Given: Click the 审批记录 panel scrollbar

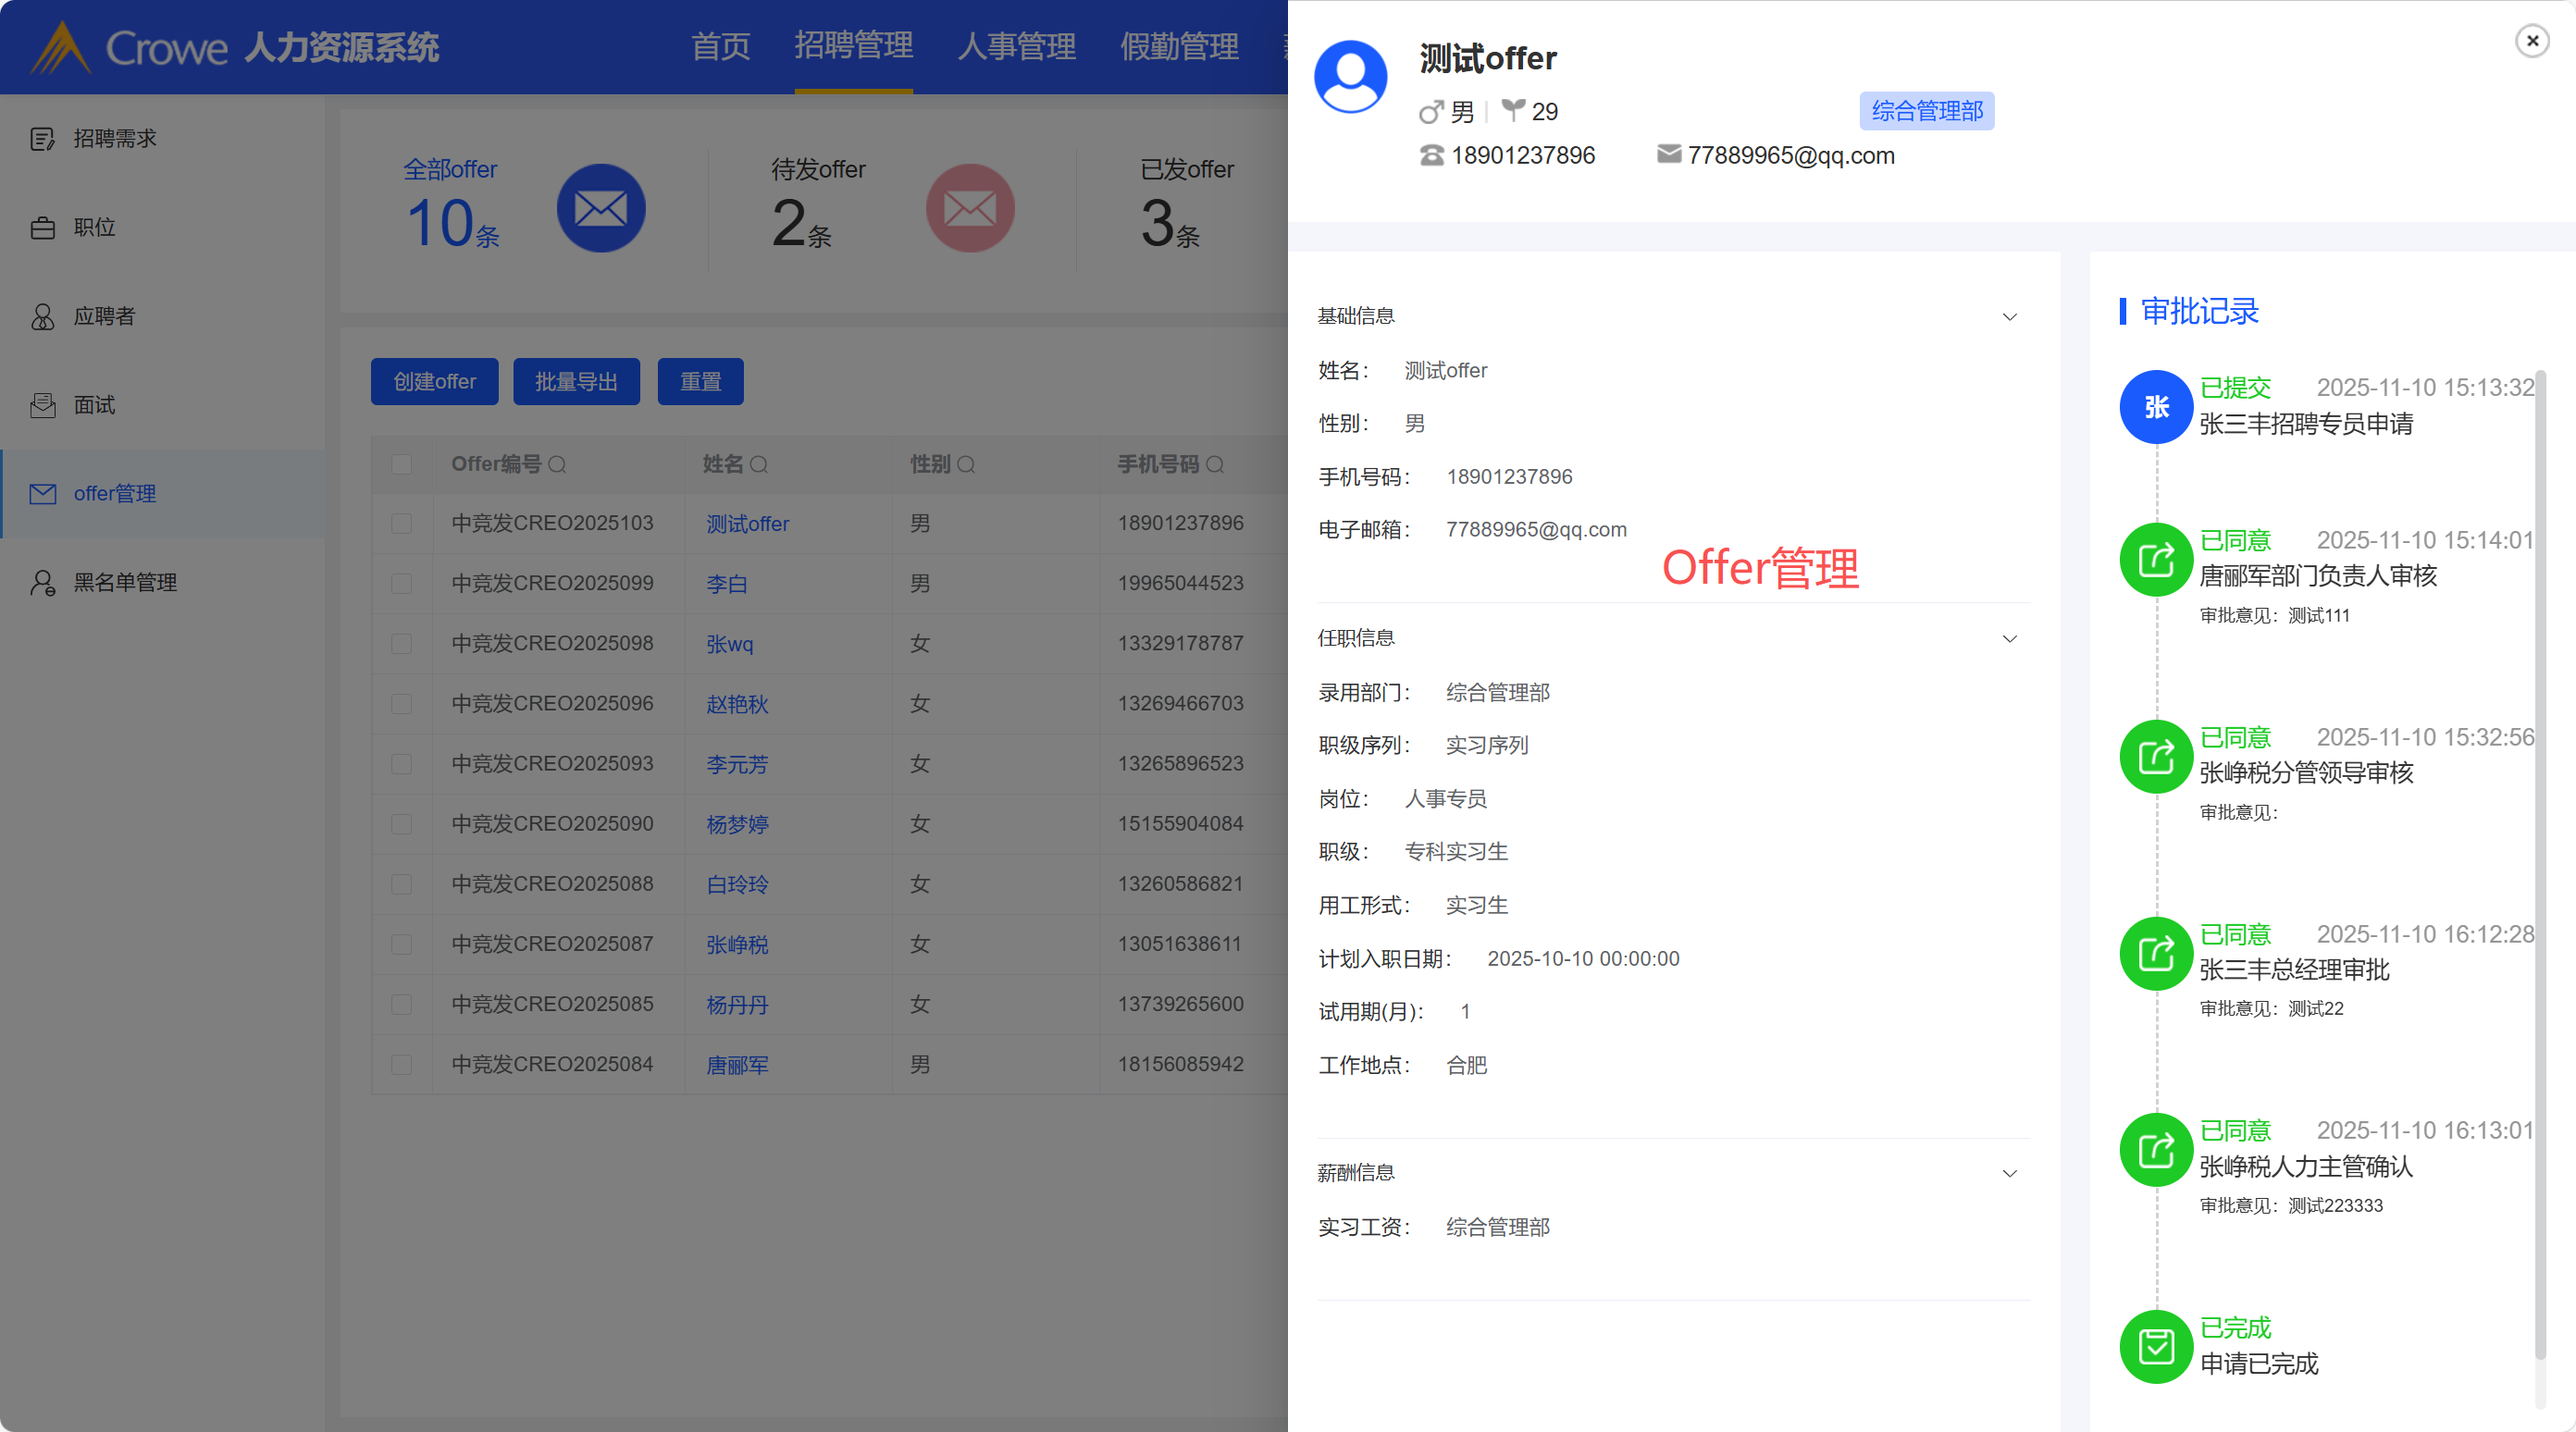Looking at the screenshot, I should [2540, 865].
